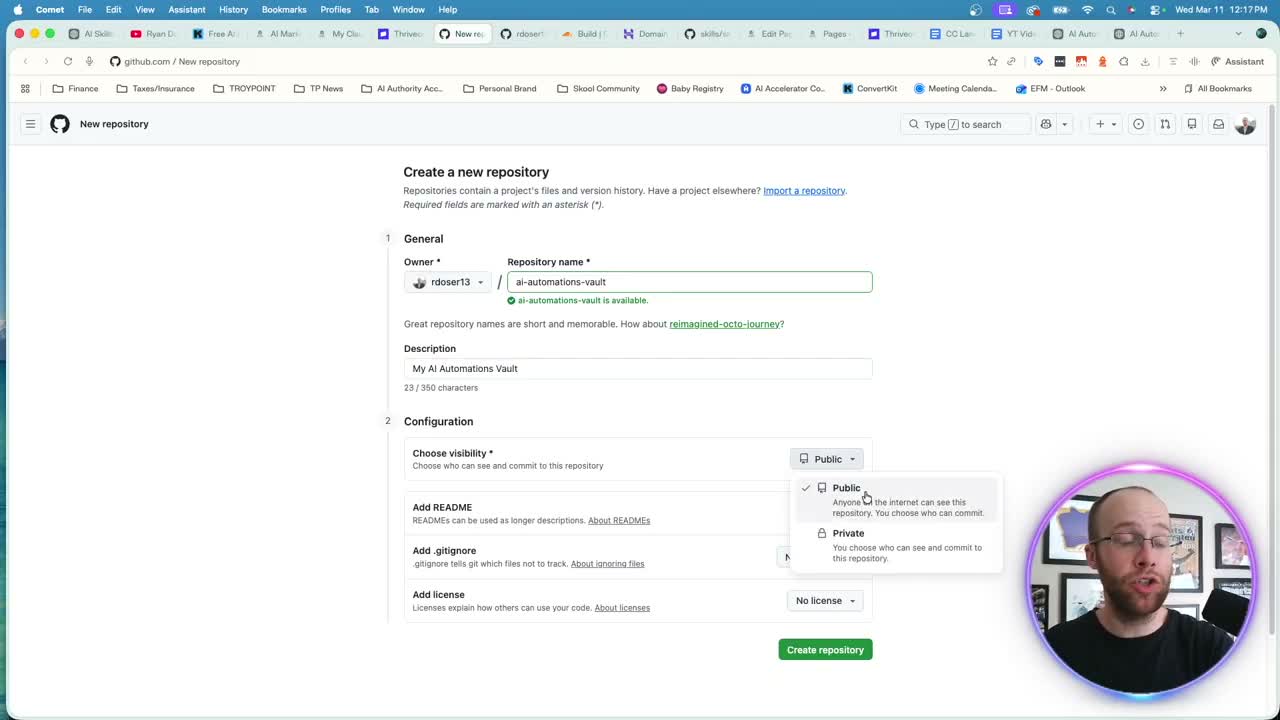Image resolution: width=1280 pixels, height=720 pixels.
Task: Reload the page with refresh icon
Action: coord(68,61)
